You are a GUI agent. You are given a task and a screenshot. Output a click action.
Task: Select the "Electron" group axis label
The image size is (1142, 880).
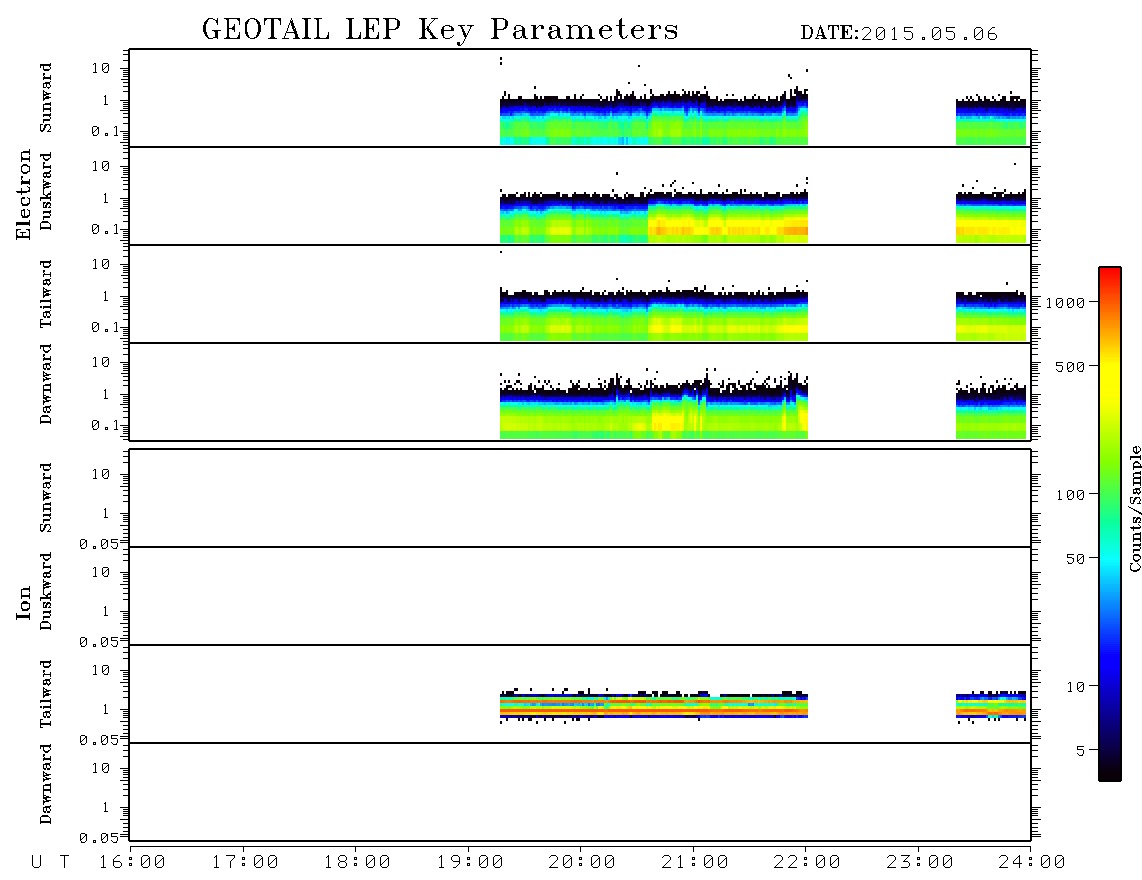tap(23, 195)
